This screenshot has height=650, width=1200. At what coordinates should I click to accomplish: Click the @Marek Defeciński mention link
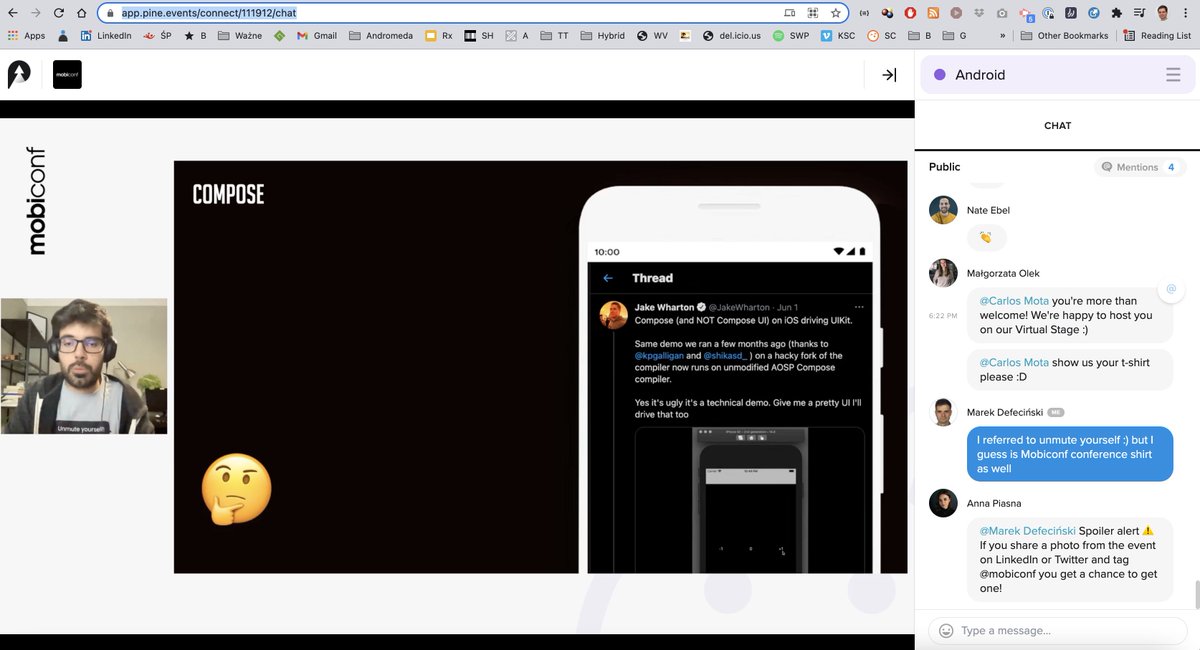(1027, 531)
